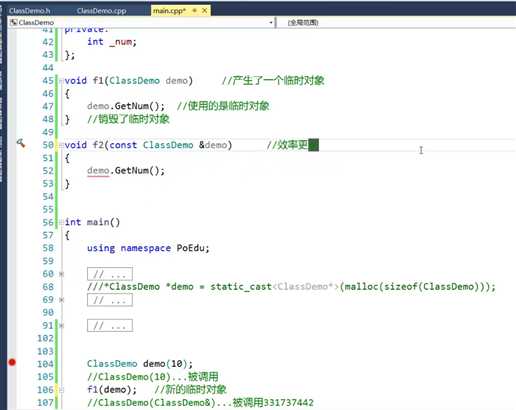
Task: Expand the collapsed region at line 91
Action: (61, 326)
